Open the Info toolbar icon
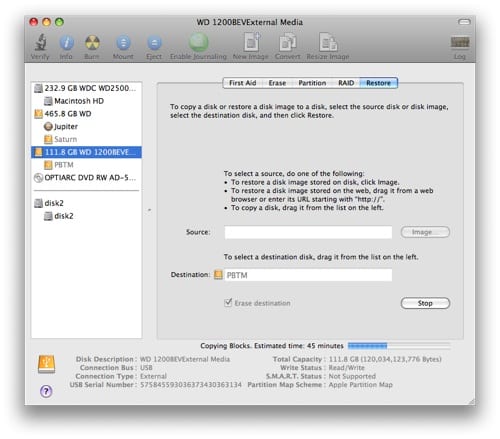Viewport: 500px width, 439px height. [66, 43]
